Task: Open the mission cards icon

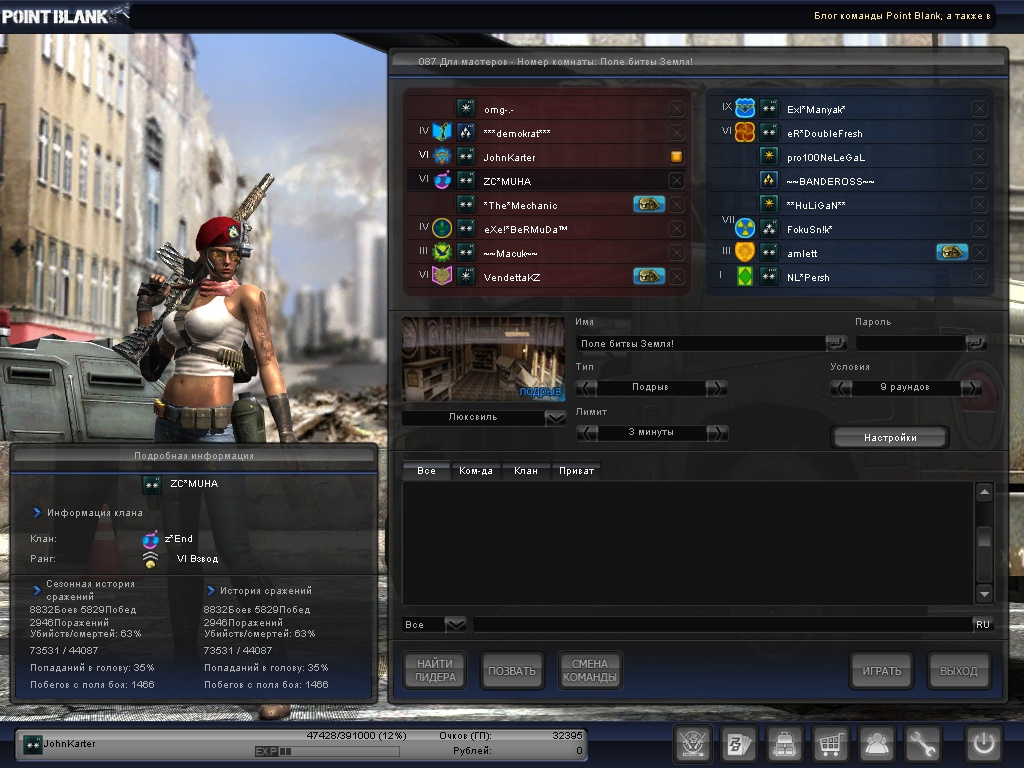Action: click(x=739, y=744)
